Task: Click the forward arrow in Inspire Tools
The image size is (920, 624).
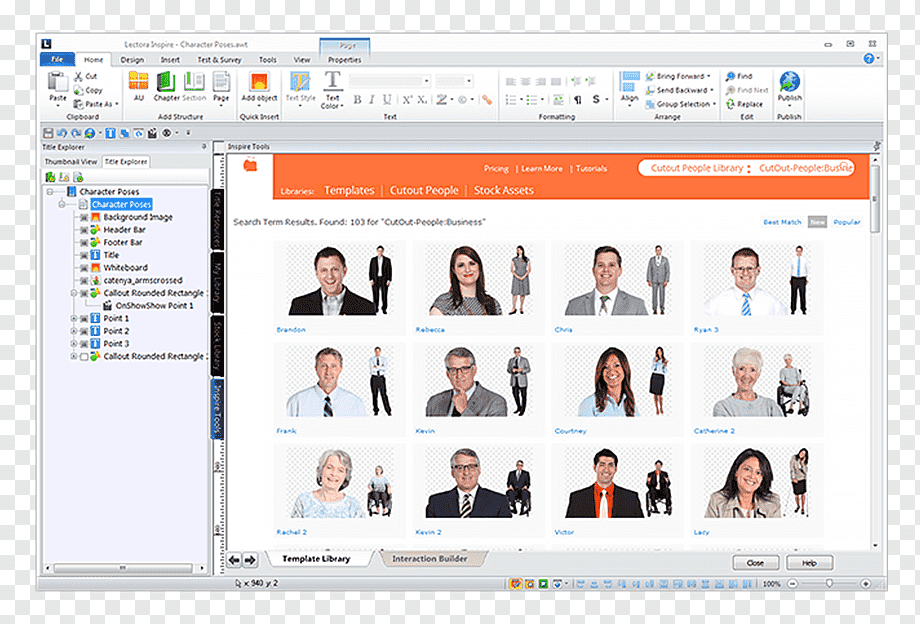Action: [x=250, y=560]
